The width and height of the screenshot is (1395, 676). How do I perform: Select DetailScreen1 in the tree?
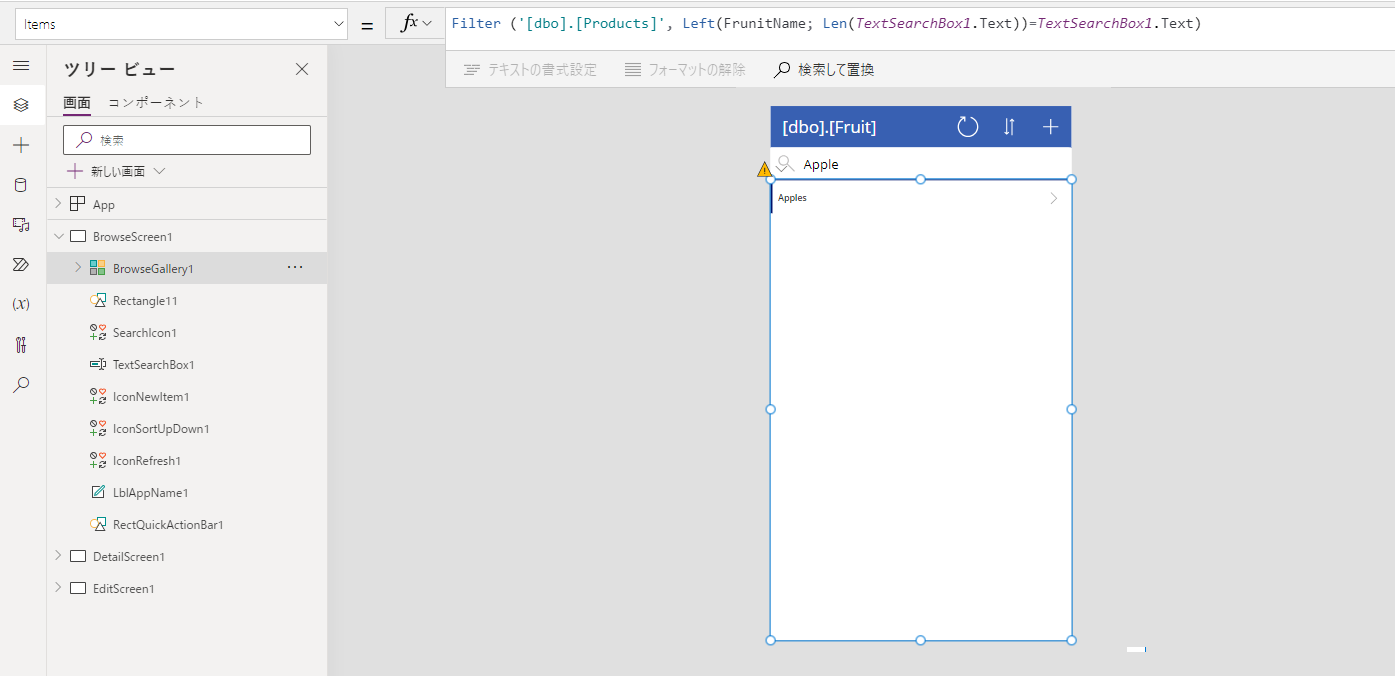[x=129, y=556]
